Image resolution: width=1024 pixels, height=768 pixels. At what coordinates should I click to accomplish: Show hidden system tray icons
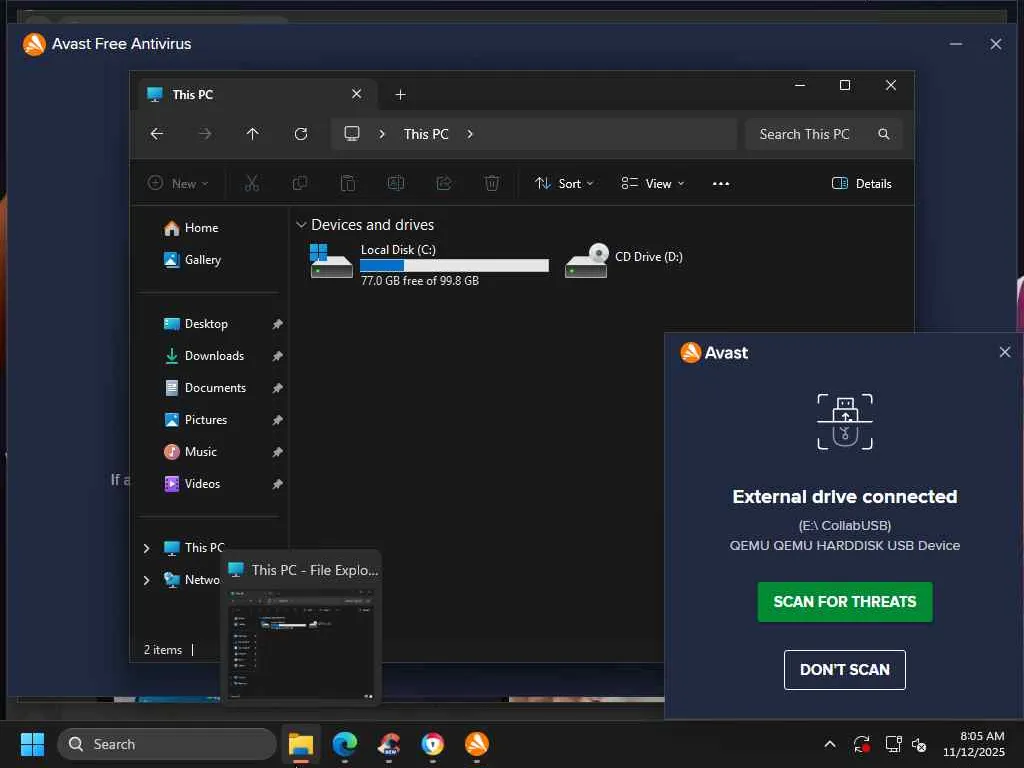pyautogui.click(x=829, y=744)
